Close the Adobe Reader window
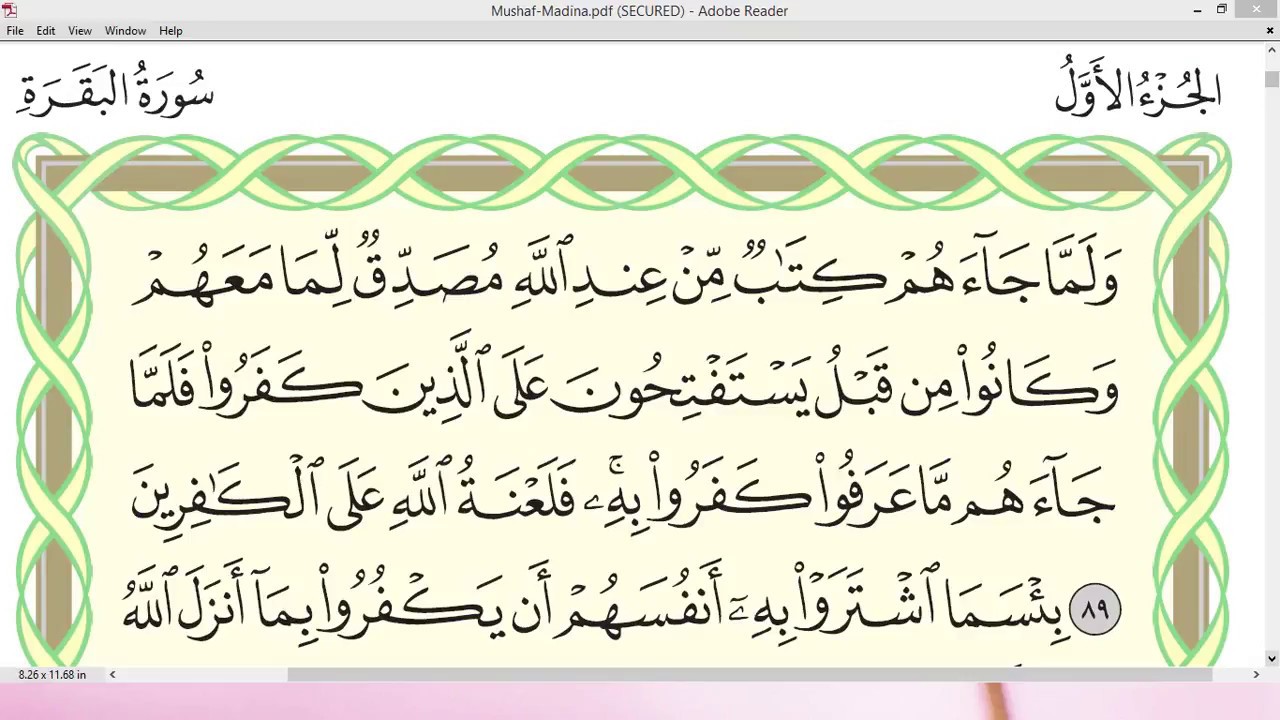This screenshot has width=1280, height=720. (1256, 10)
